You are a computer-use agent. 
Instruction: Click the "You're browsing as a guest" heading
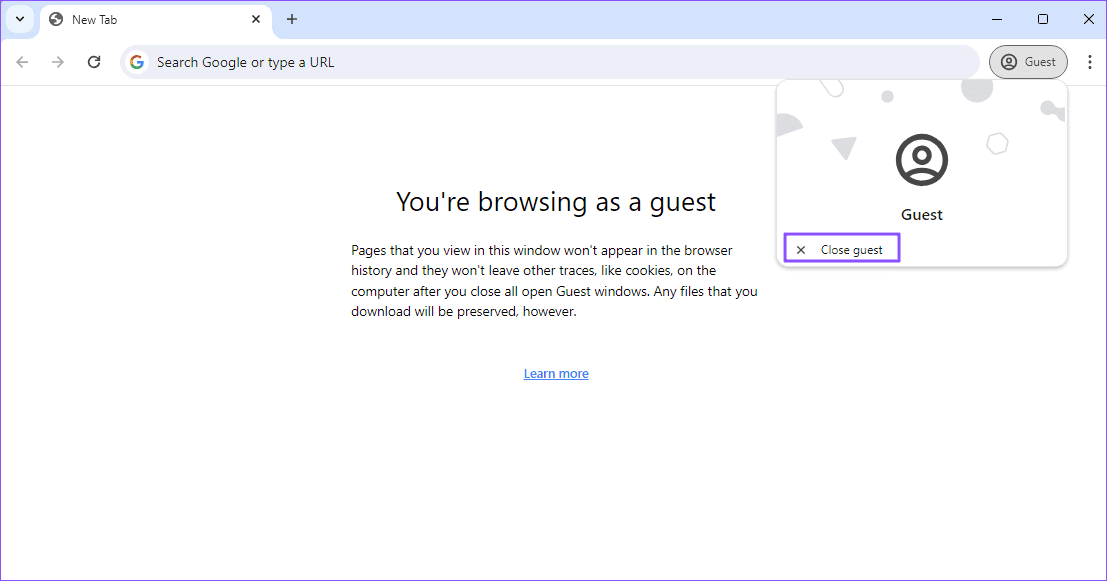[x=556, y=202]
